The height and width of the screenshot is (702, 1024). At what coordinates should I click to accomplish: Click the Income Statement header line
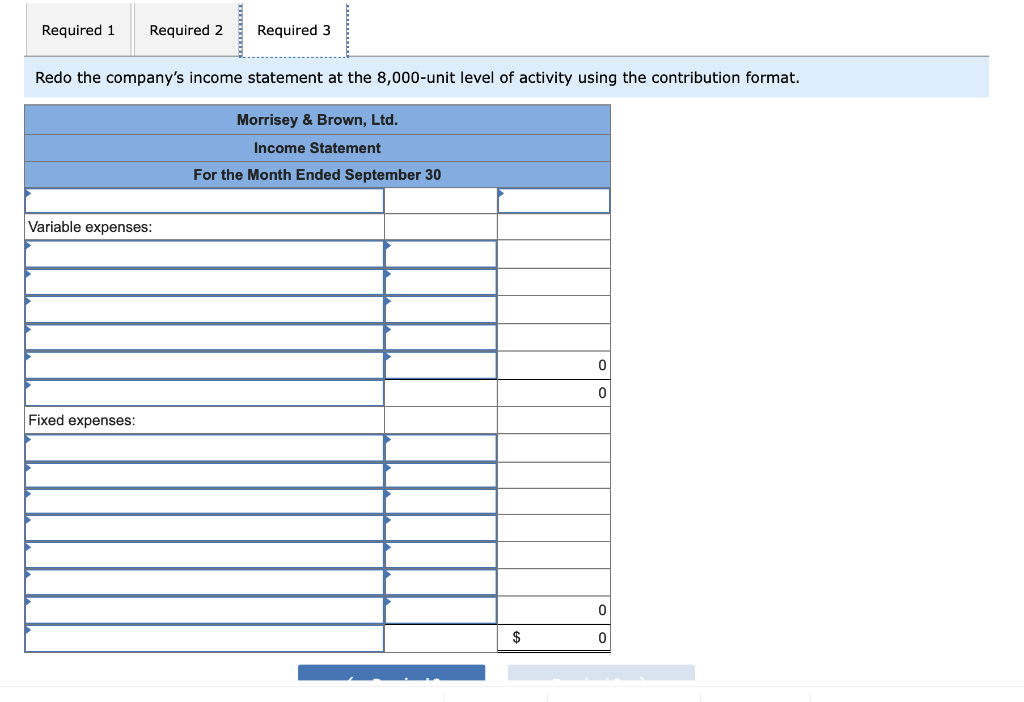(317, 148)
